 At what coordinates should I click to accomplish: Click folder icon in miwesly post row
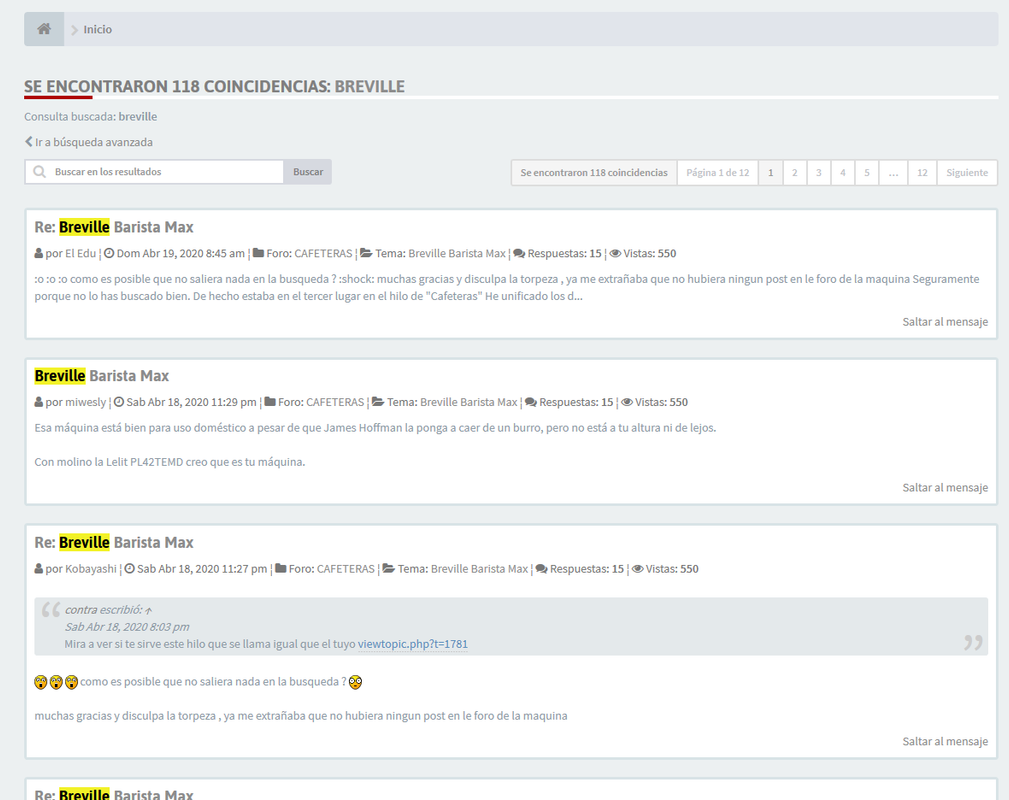270,402
